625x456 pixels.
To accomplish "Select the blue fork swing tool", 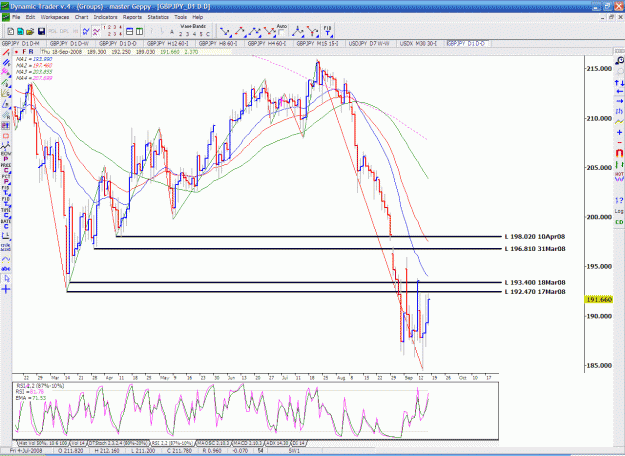I will click(x=297, y=31).
